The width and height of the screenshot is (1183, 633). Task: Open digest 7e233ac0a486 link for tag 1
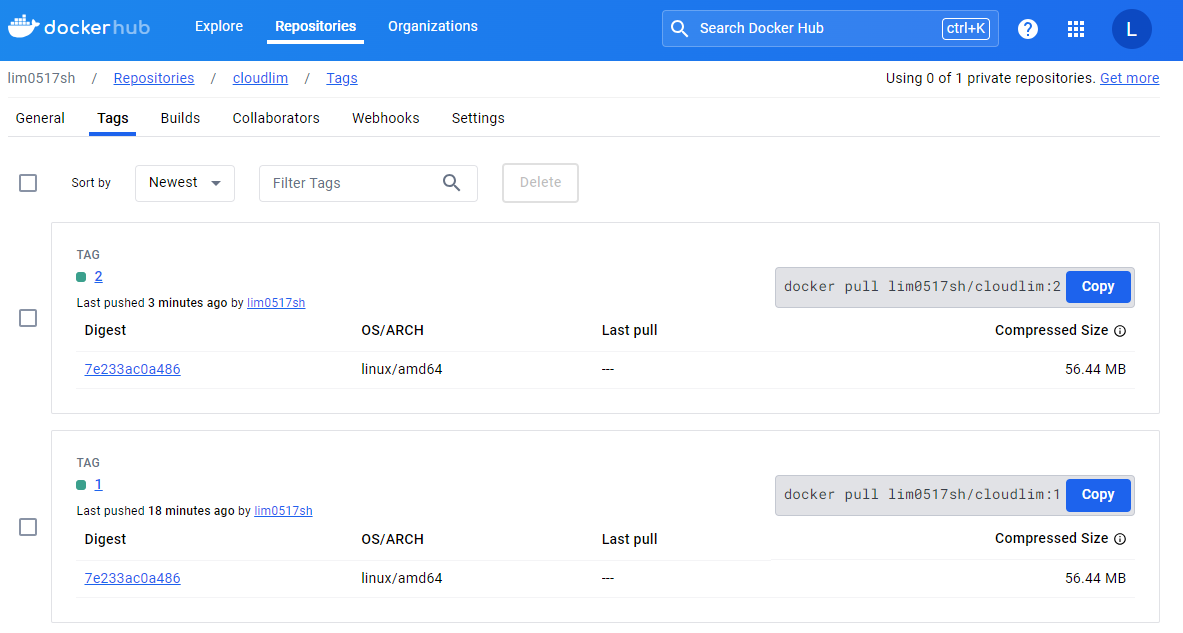click(132, 579)
